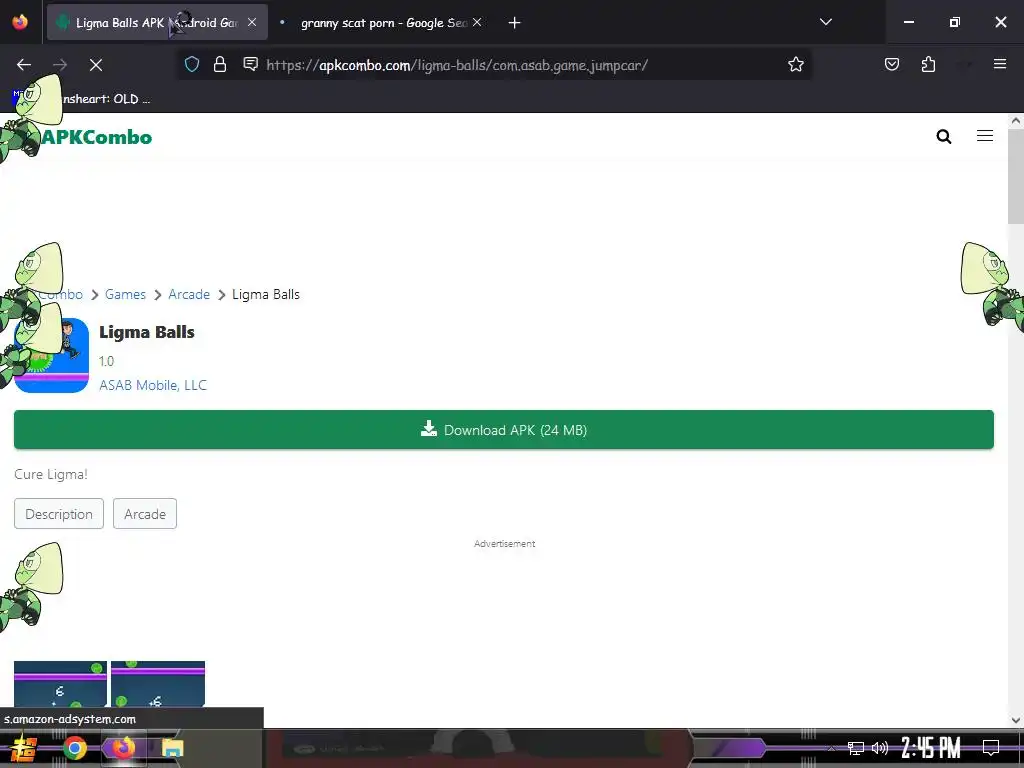The width and height of the screenshot is (1024, 768).
Task: Switch to the Google Search tab
Action: (x=383, y=23)
